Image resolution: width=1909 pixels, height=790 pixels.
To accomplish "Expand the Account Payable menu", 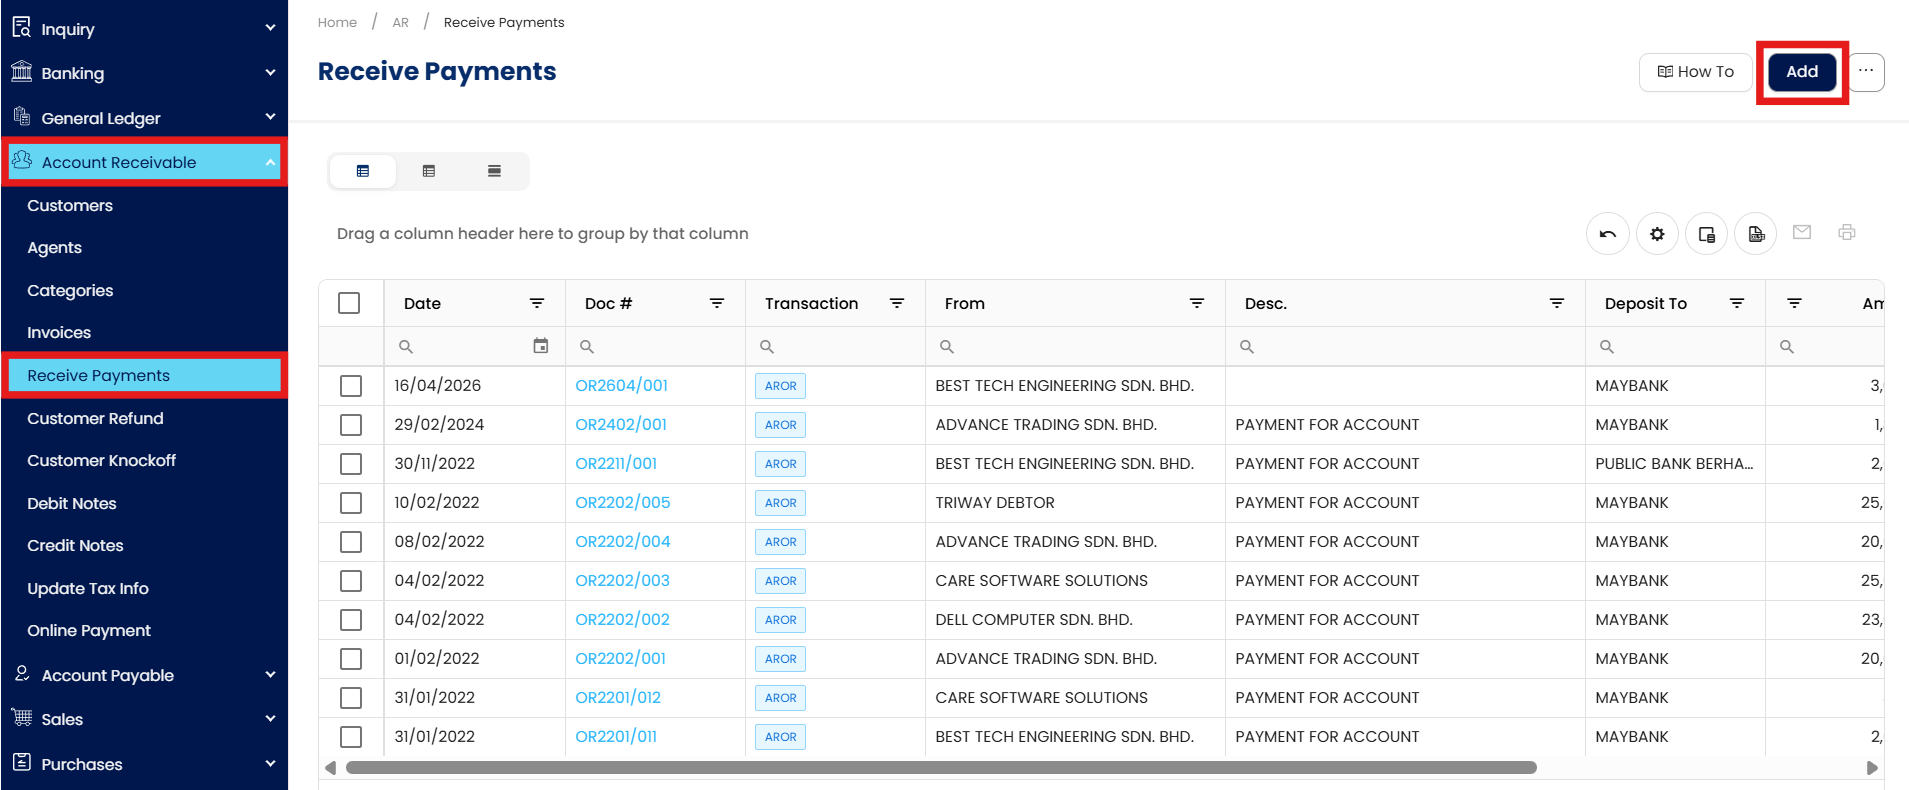I will pos(144,675).
